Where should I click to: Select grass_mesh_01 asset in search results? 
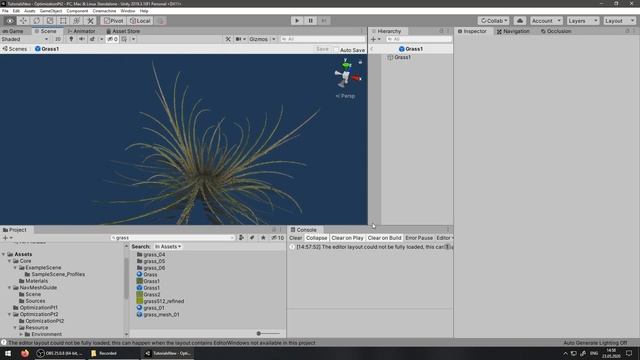point(158,315)
